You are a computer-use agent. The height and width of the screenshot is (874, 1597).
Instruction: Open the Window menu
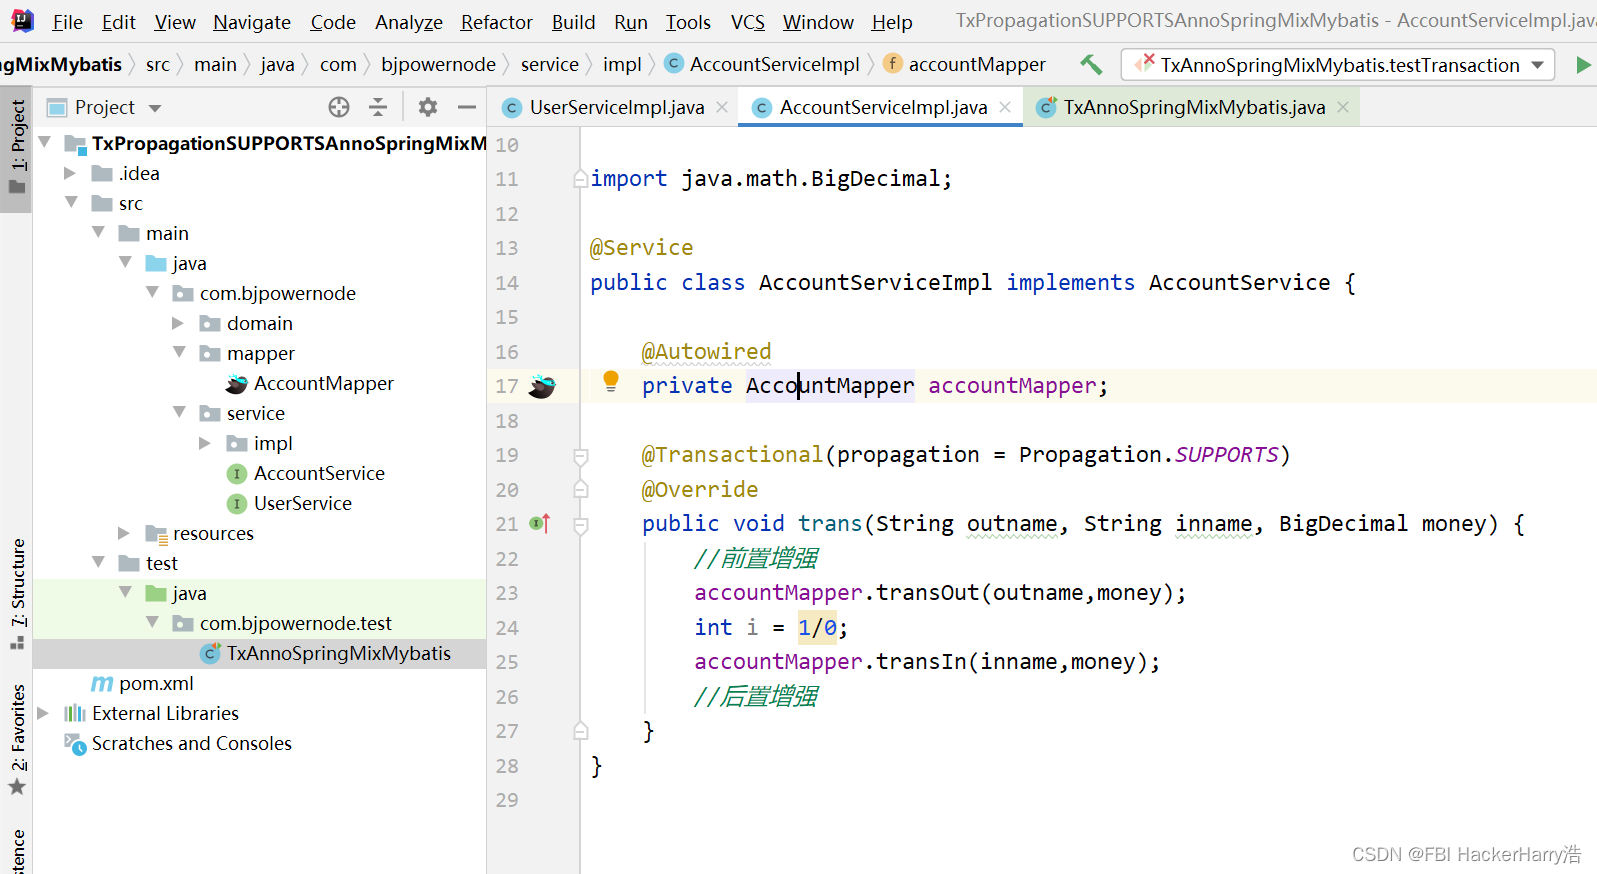[818, 22]
